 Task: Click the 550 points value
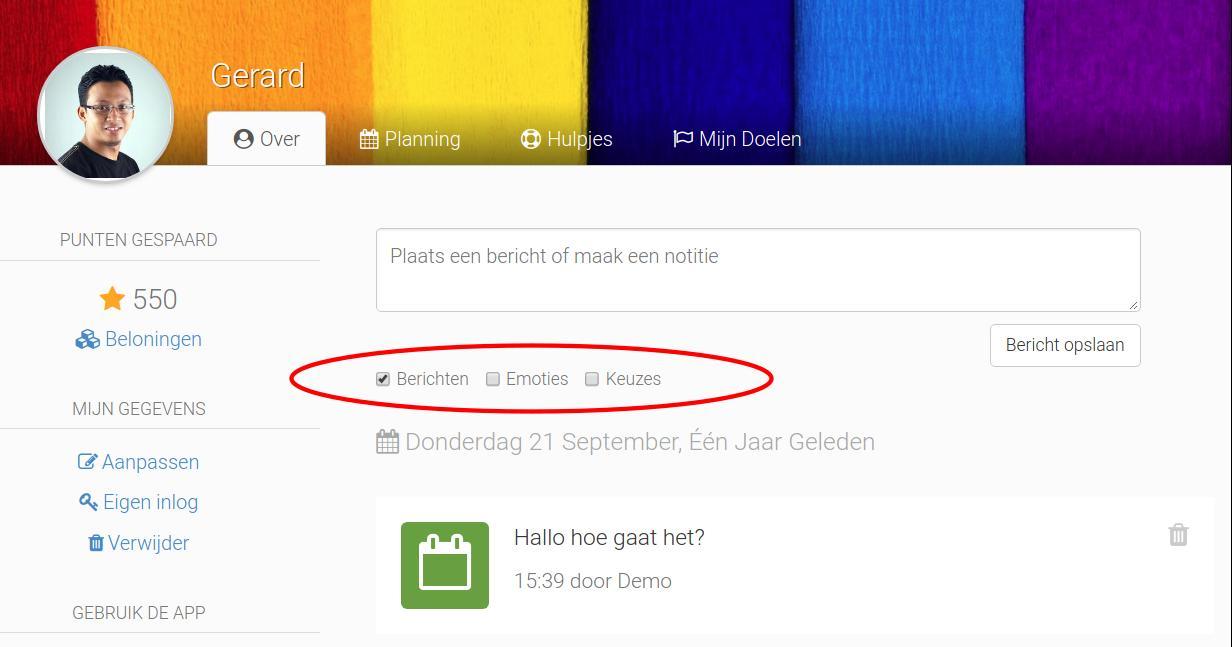pos(155,299)
